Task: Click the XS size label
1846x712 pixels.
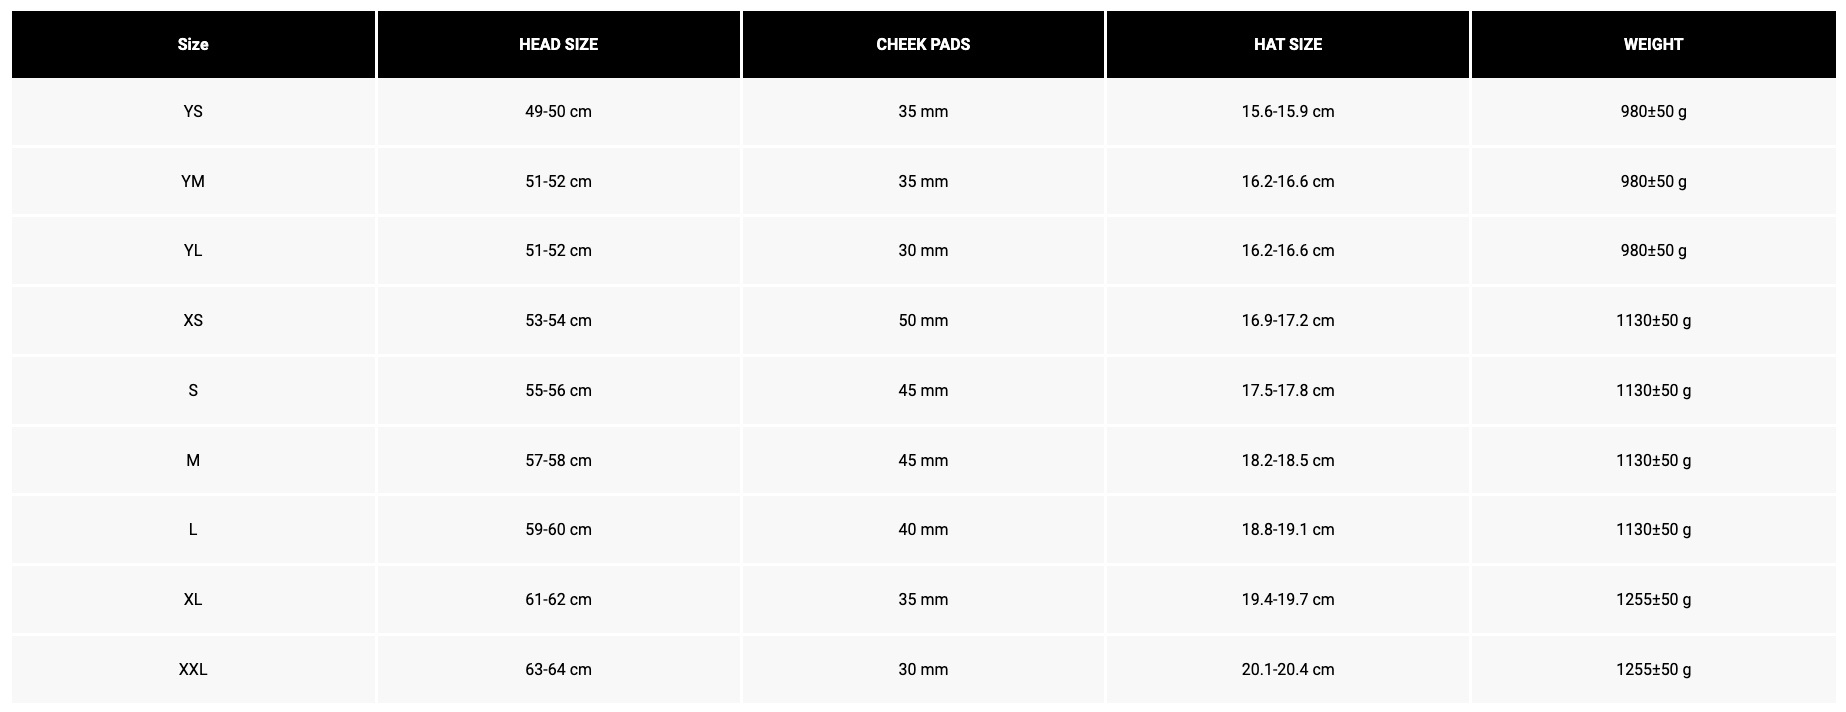Action: coord(193,320)
